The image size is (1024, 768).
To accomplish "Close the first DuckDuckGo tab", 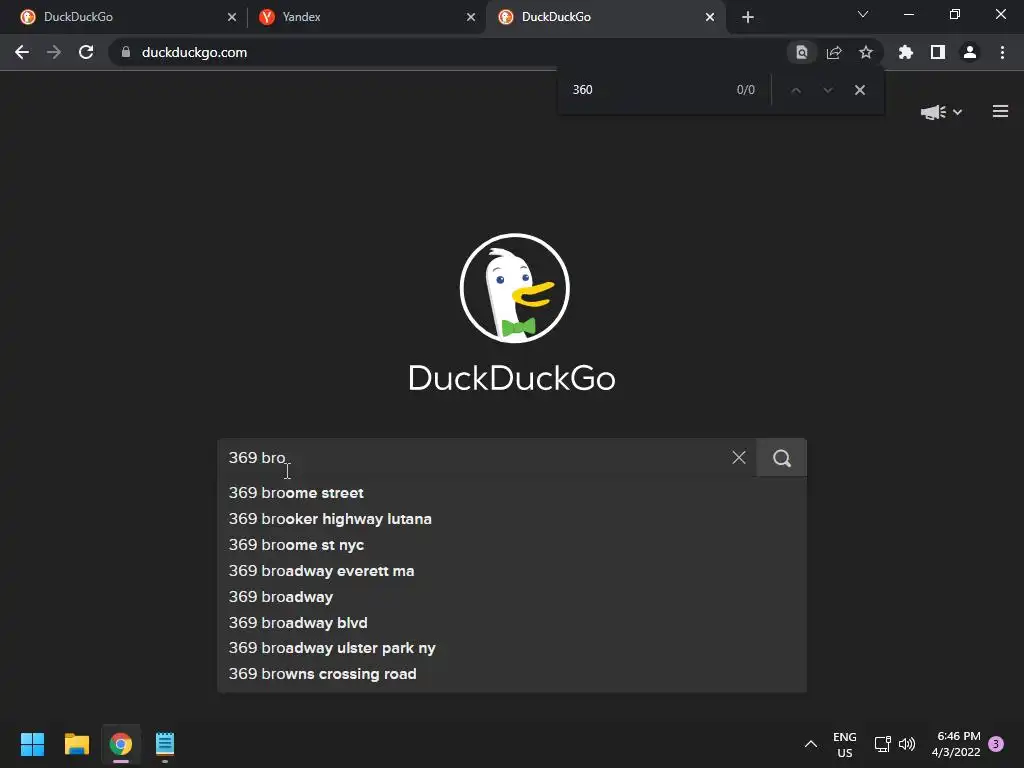I will point(232,17).
